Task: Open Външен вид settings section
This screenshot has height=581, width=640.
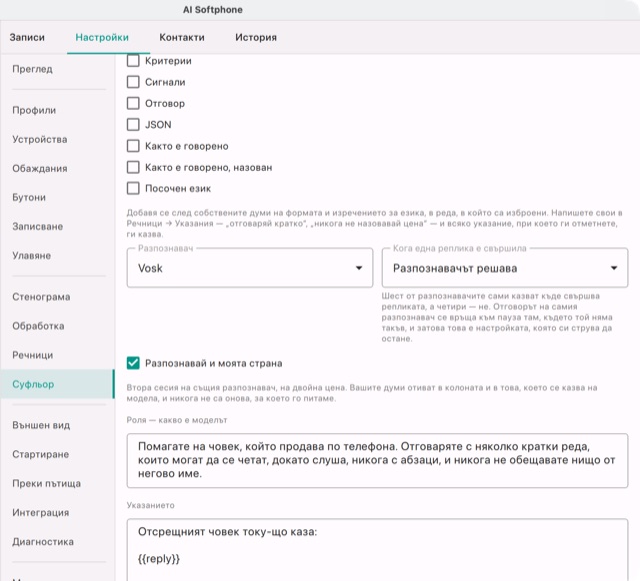Action: click(x=57, y=425)
